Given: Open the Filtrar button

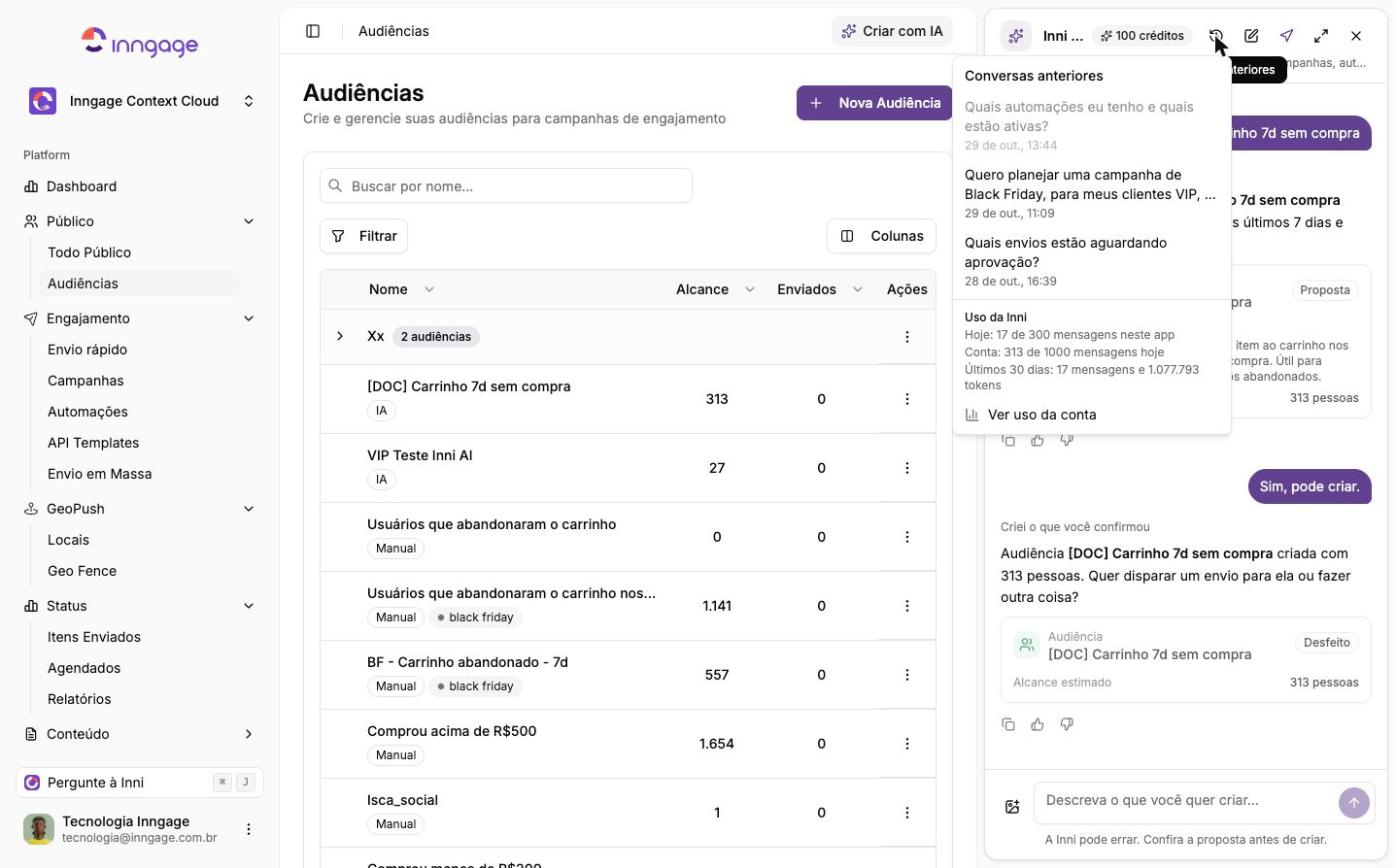Looking at the screenshot, I should [x=364, y=236].
